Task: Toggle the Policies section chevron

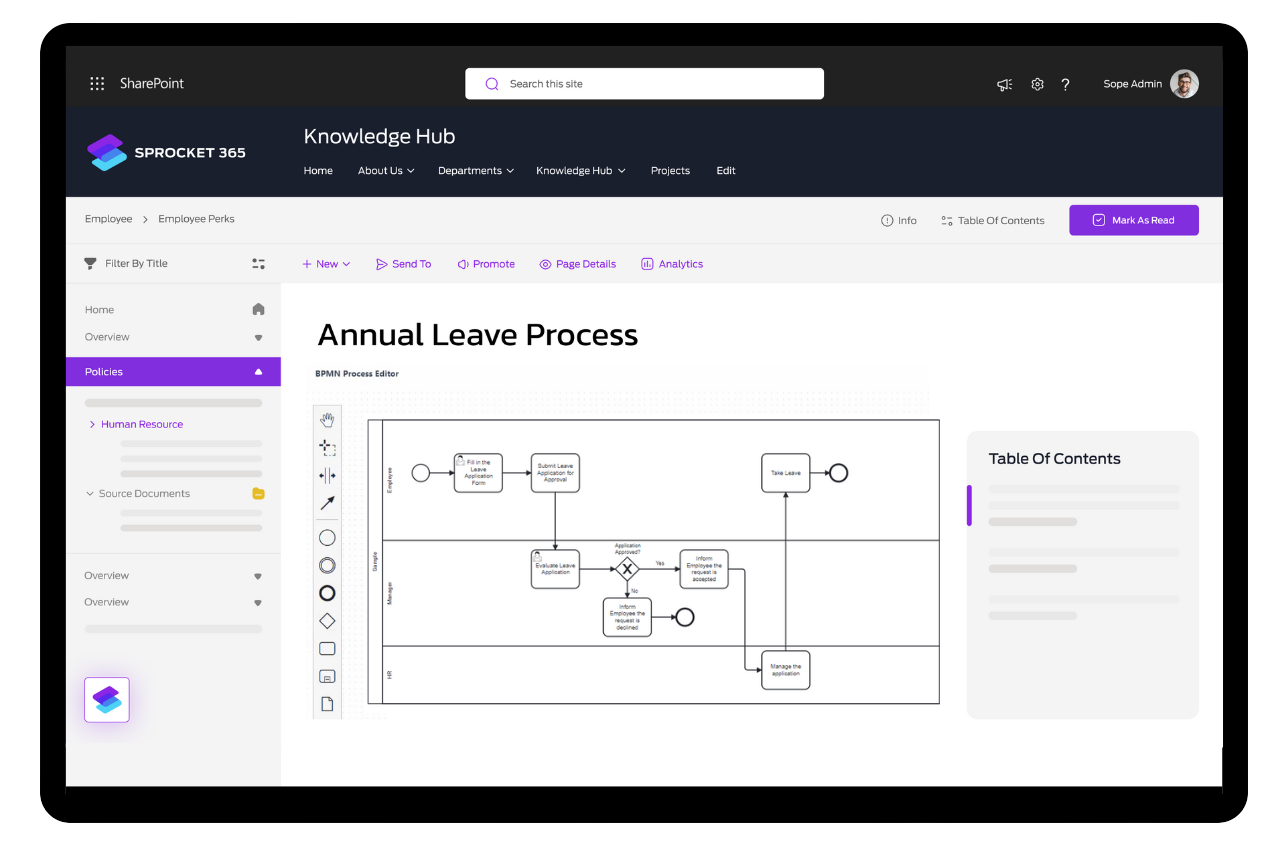Action: tap(258, 371)
